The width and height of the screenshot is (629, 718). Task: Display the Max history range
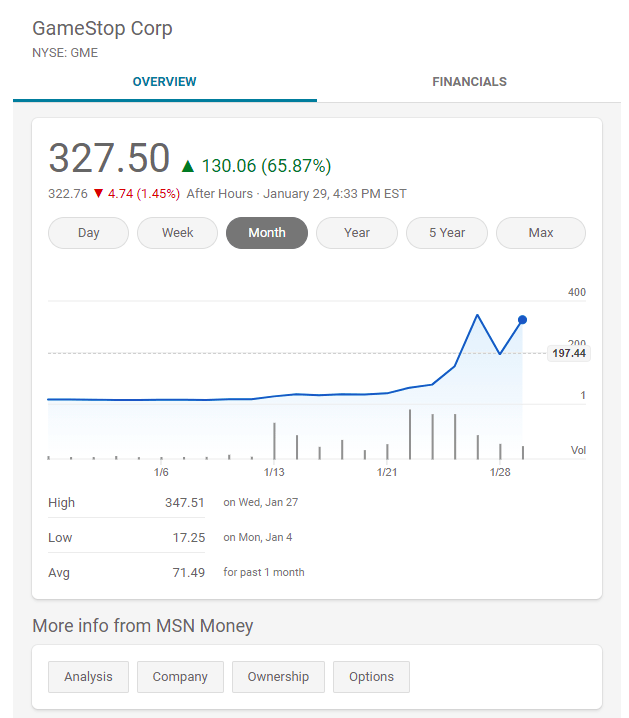coord(541,233)
